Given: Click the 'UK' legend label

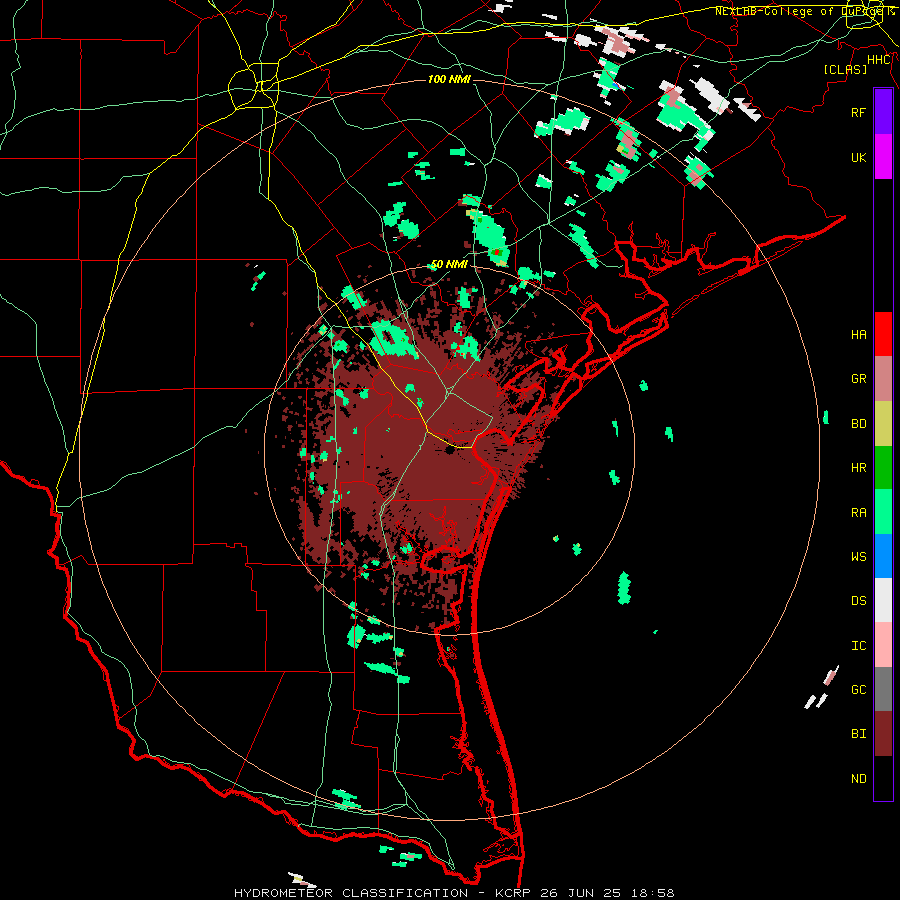Looking at the screenshot, I should click(858, 157).
